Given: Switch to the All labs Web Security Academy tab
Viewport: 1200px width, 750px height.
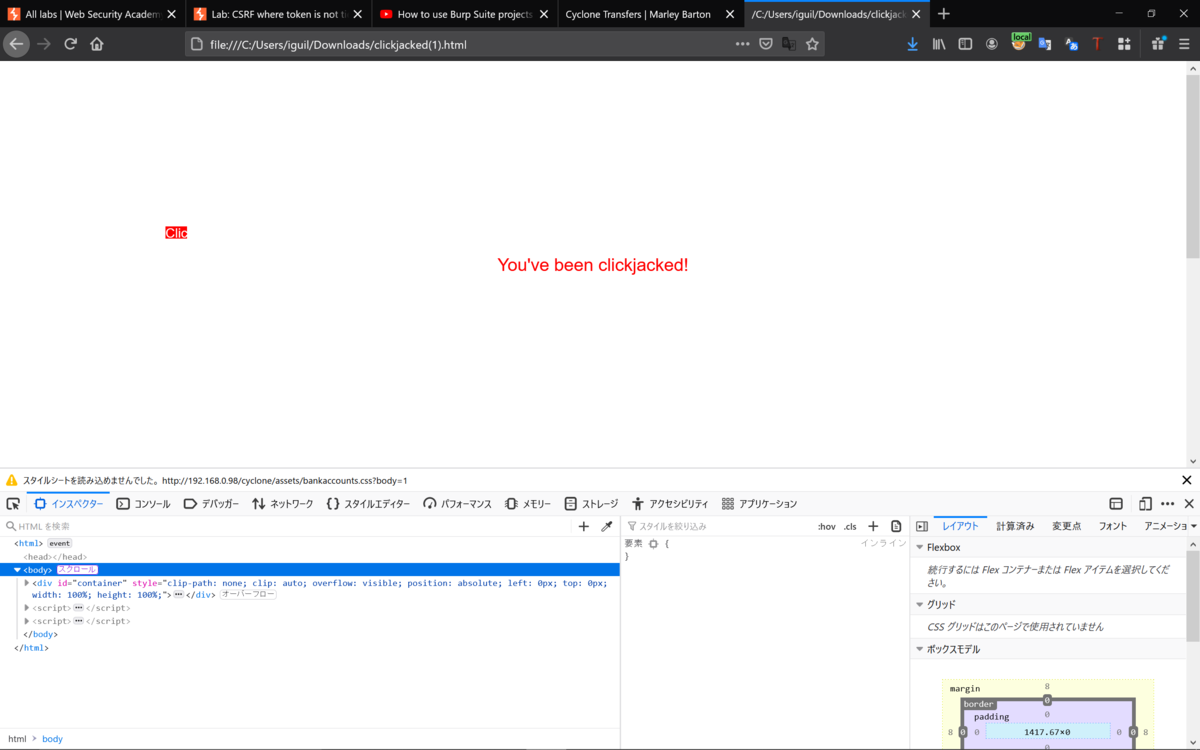Looking at the screenshot, I should tap(92, 14).
